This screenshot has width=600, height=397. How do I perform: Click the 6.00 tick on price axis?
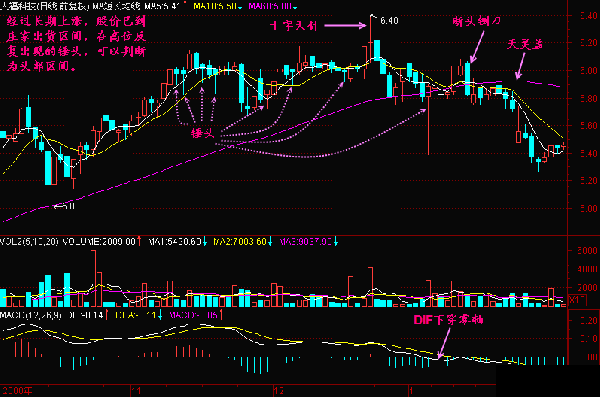589,70
